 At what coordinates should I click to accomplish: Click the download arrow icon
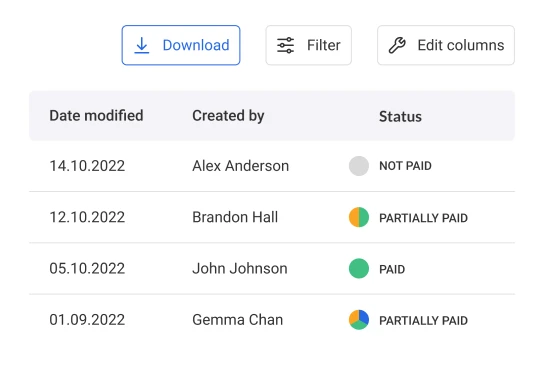pyautogui.click(x=142, y=45)
